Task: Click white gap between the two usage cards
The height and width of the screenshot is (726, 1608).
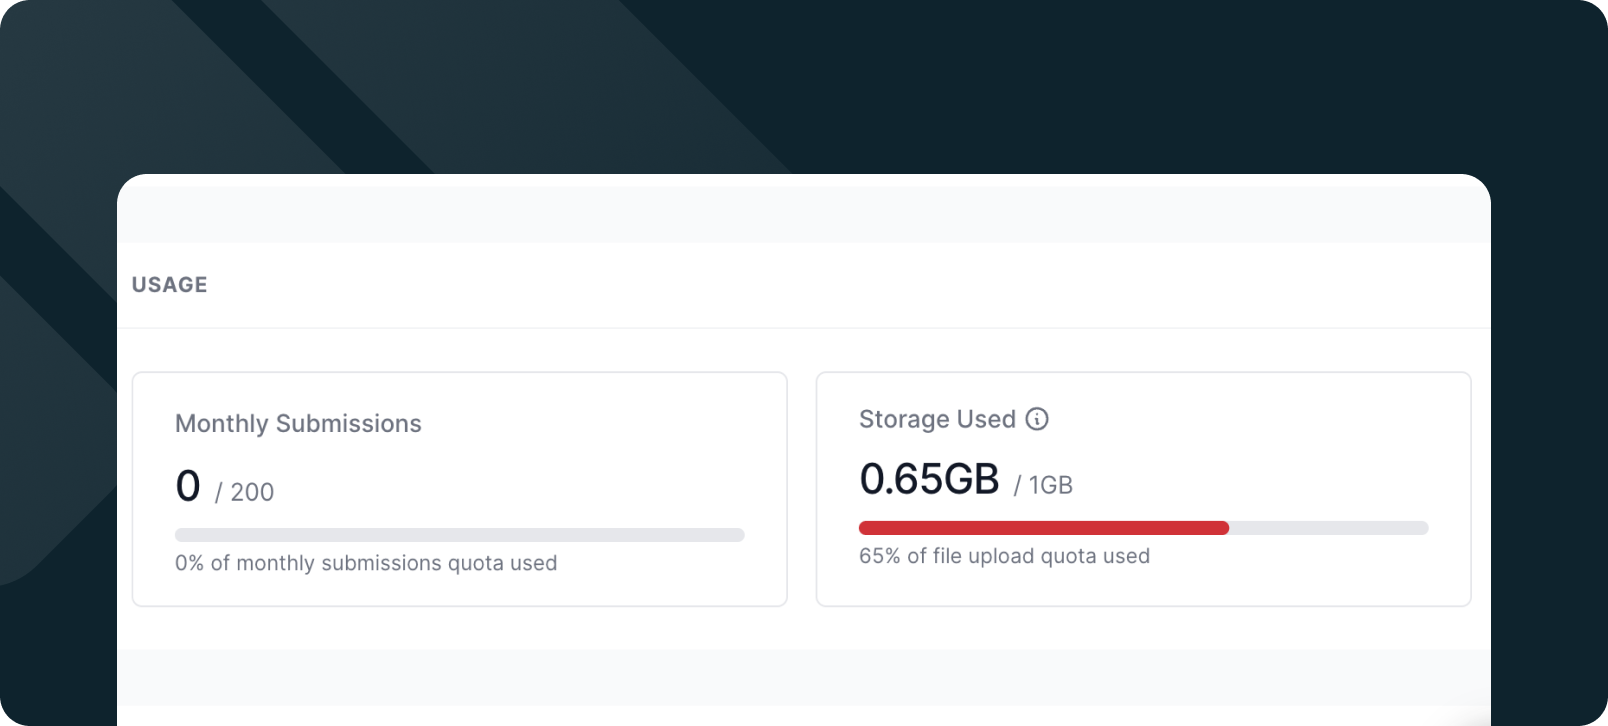Action: (802, 490)
